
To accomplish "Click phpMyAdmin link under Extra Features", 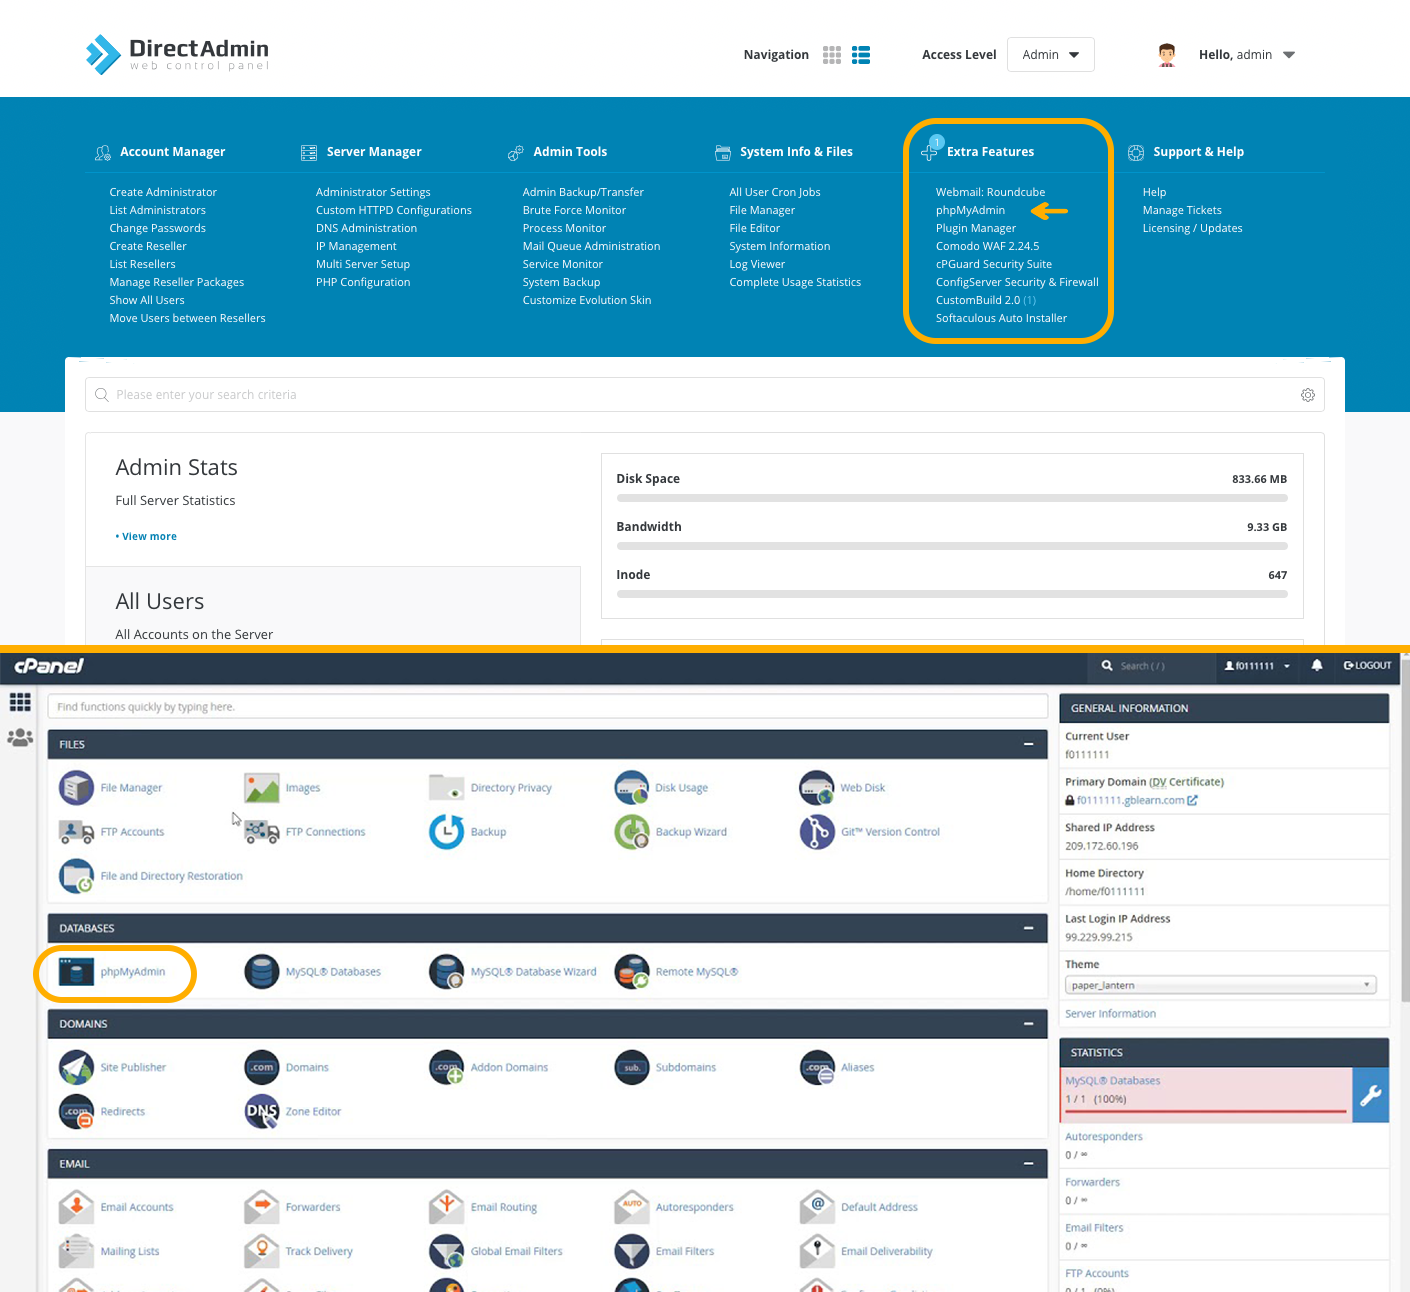I will click(970, 211).
